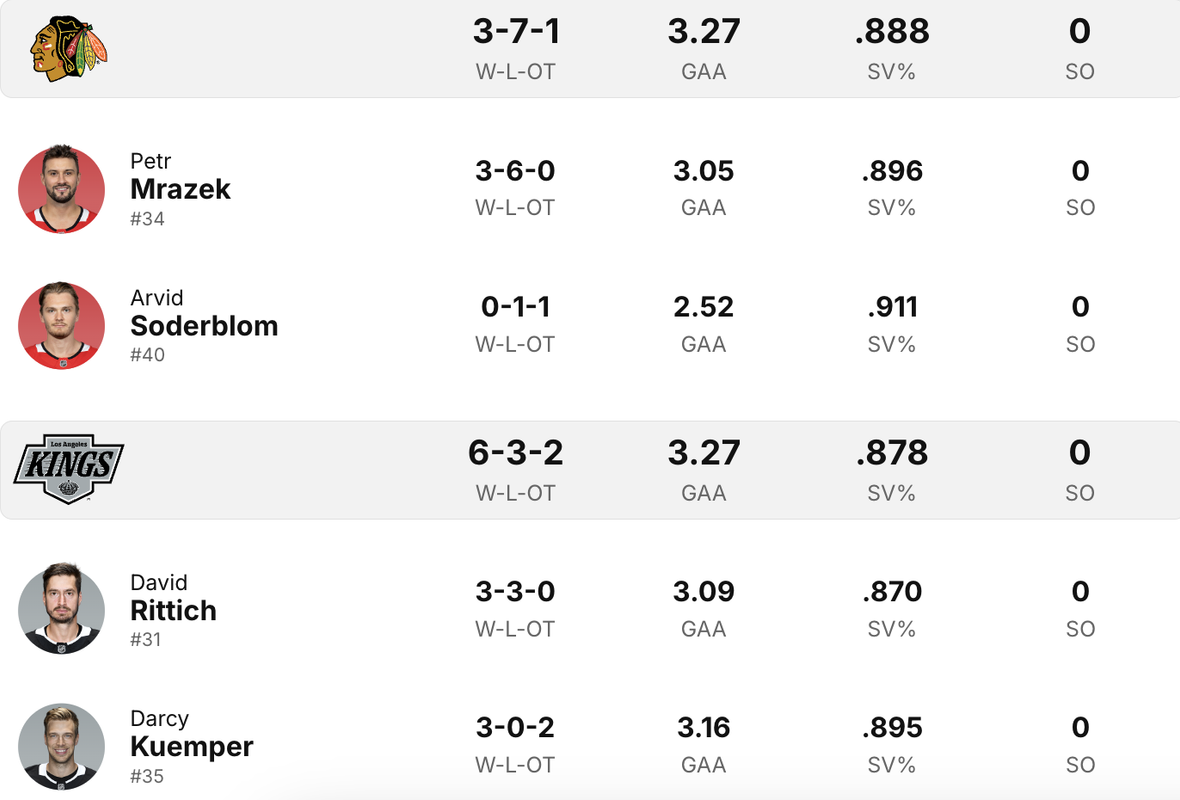Click Kuemper's 3.16 GAA value
1180x800 pixels.
coord(704,728)
